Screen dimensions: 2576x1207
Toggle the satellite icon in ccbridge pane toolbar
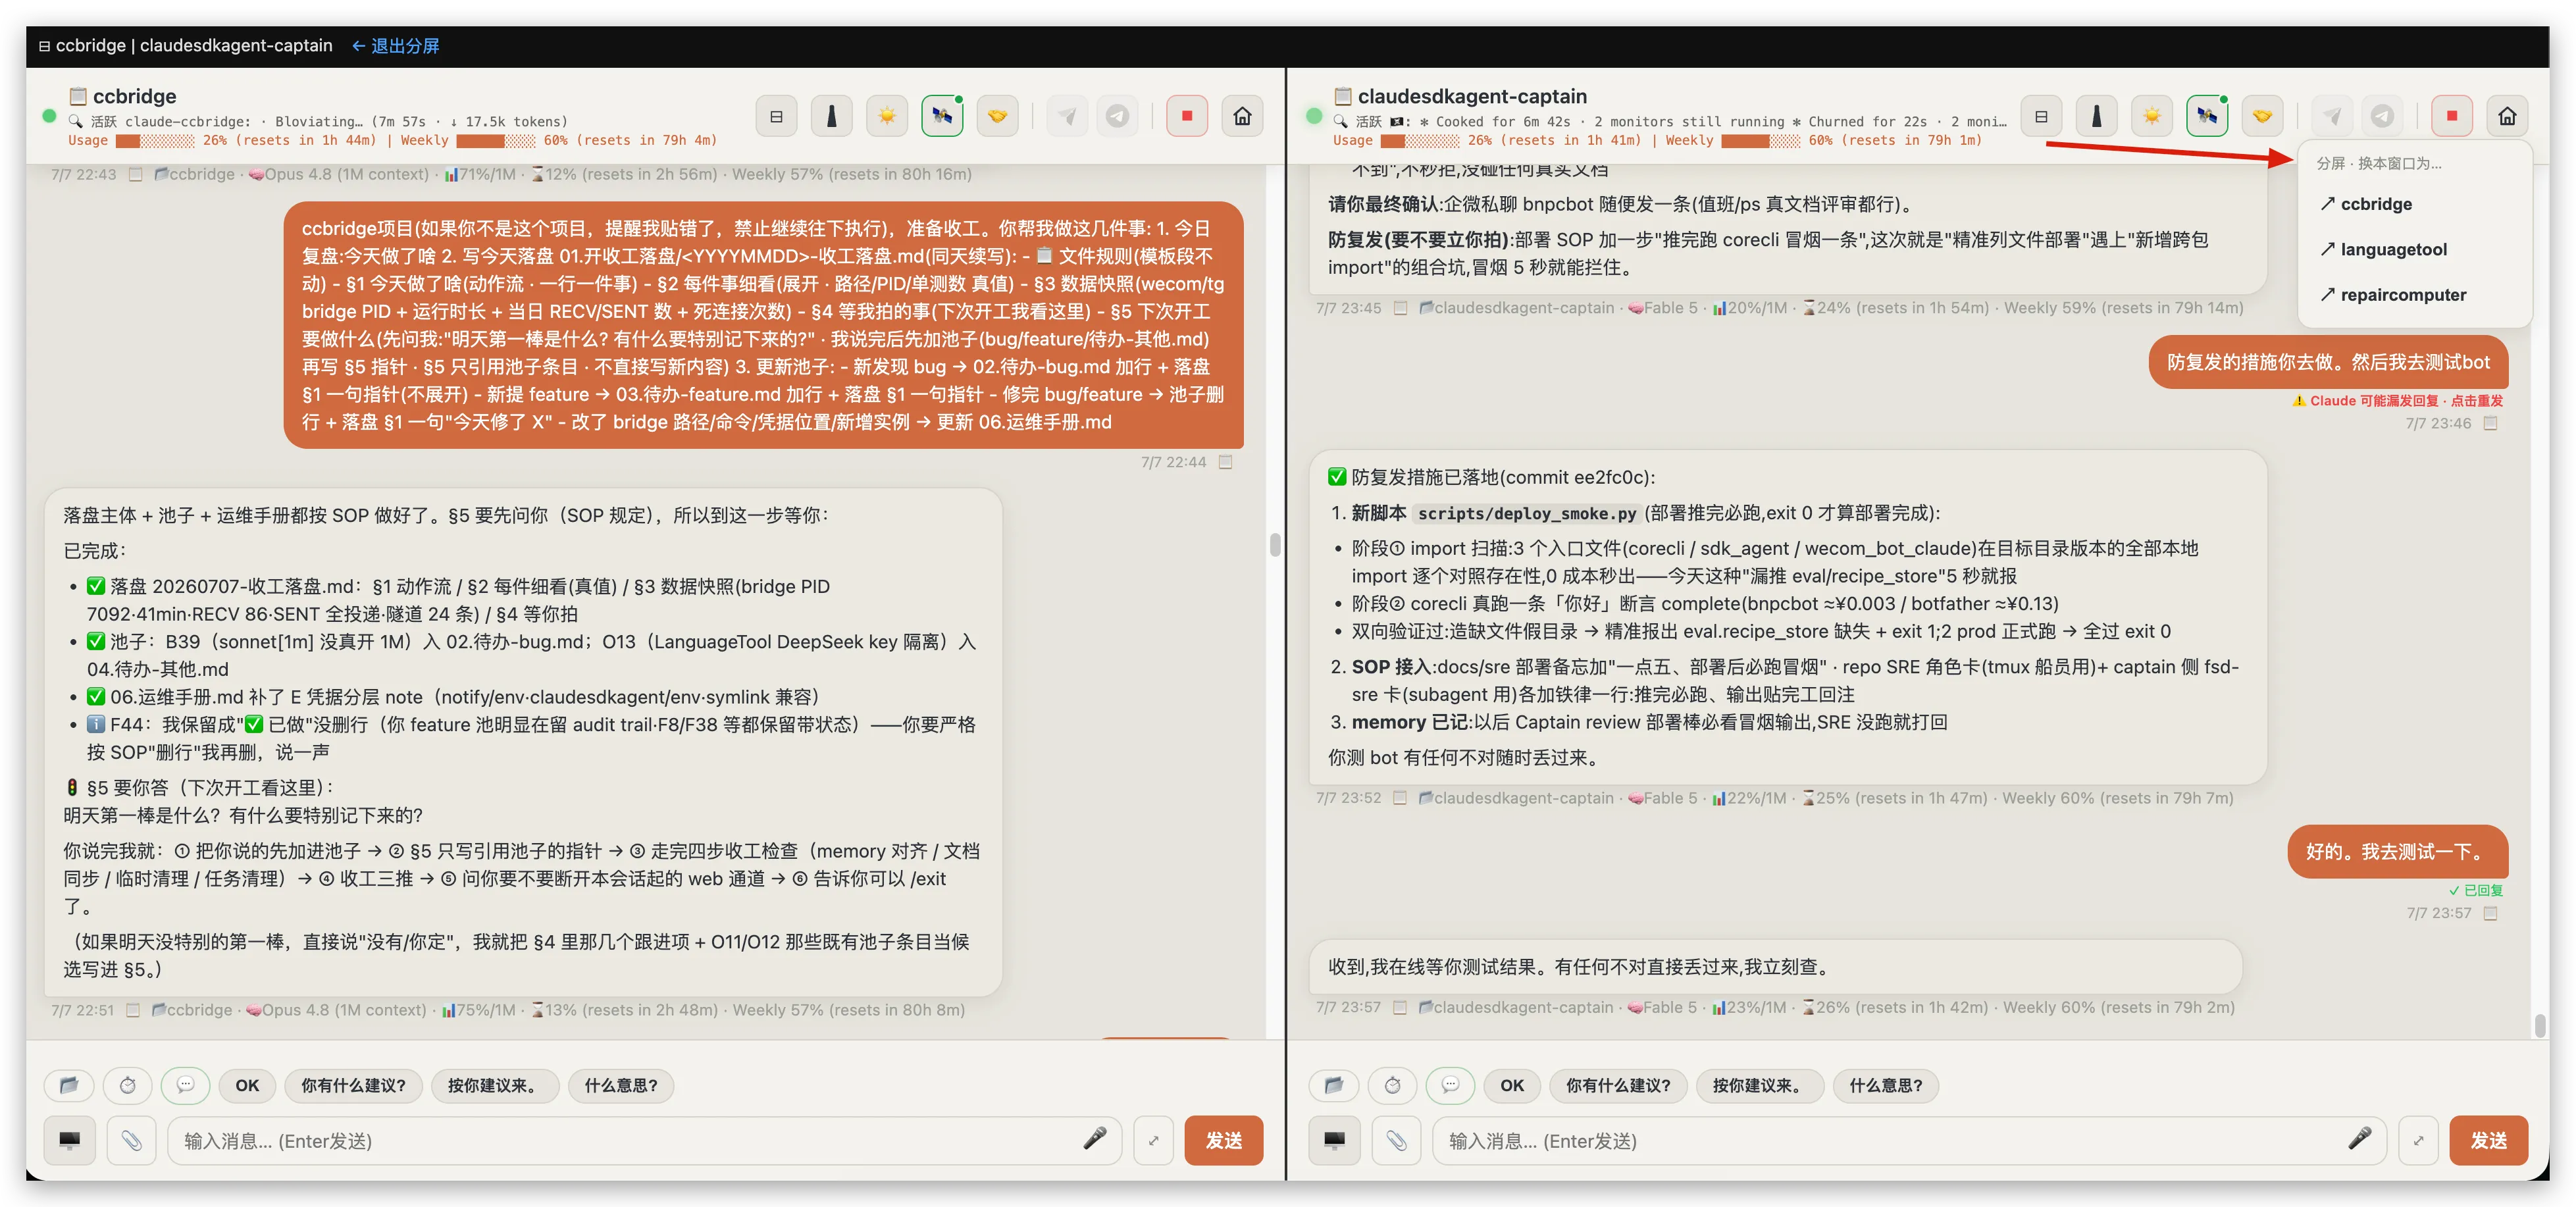coord(942,117)
